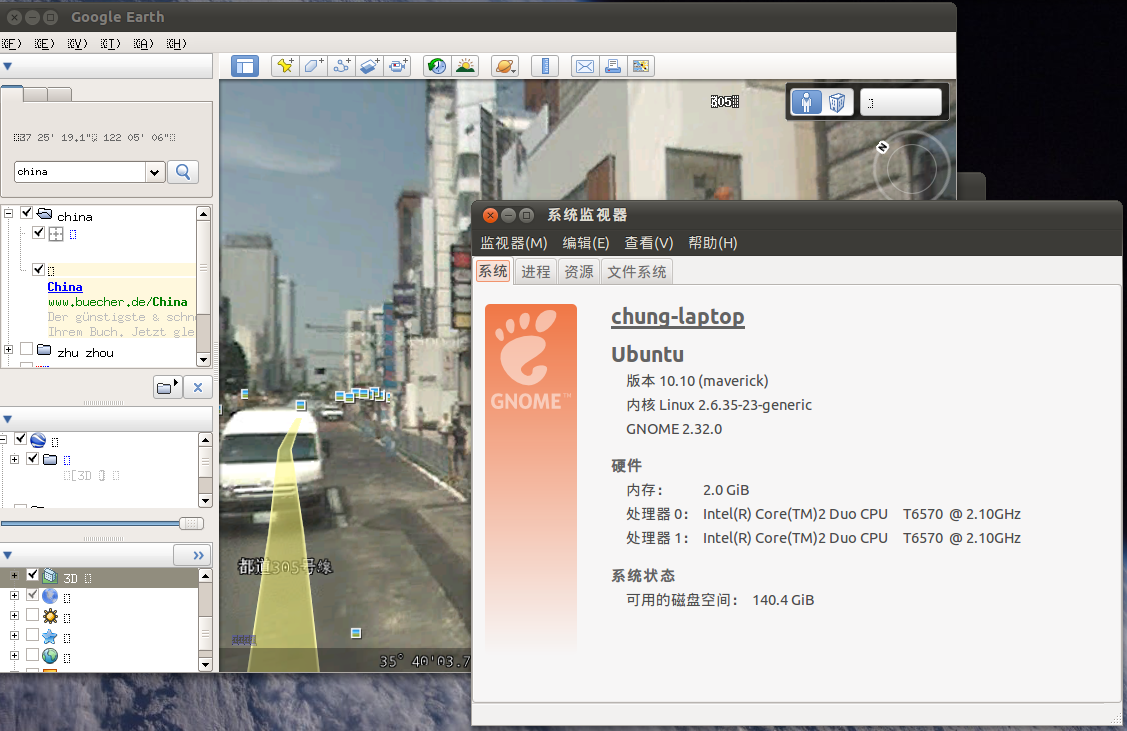This screenshot has height=731, width=1127.
Task: Toggle the 3D buildings layer checkbox
Action: pos(32,575)
